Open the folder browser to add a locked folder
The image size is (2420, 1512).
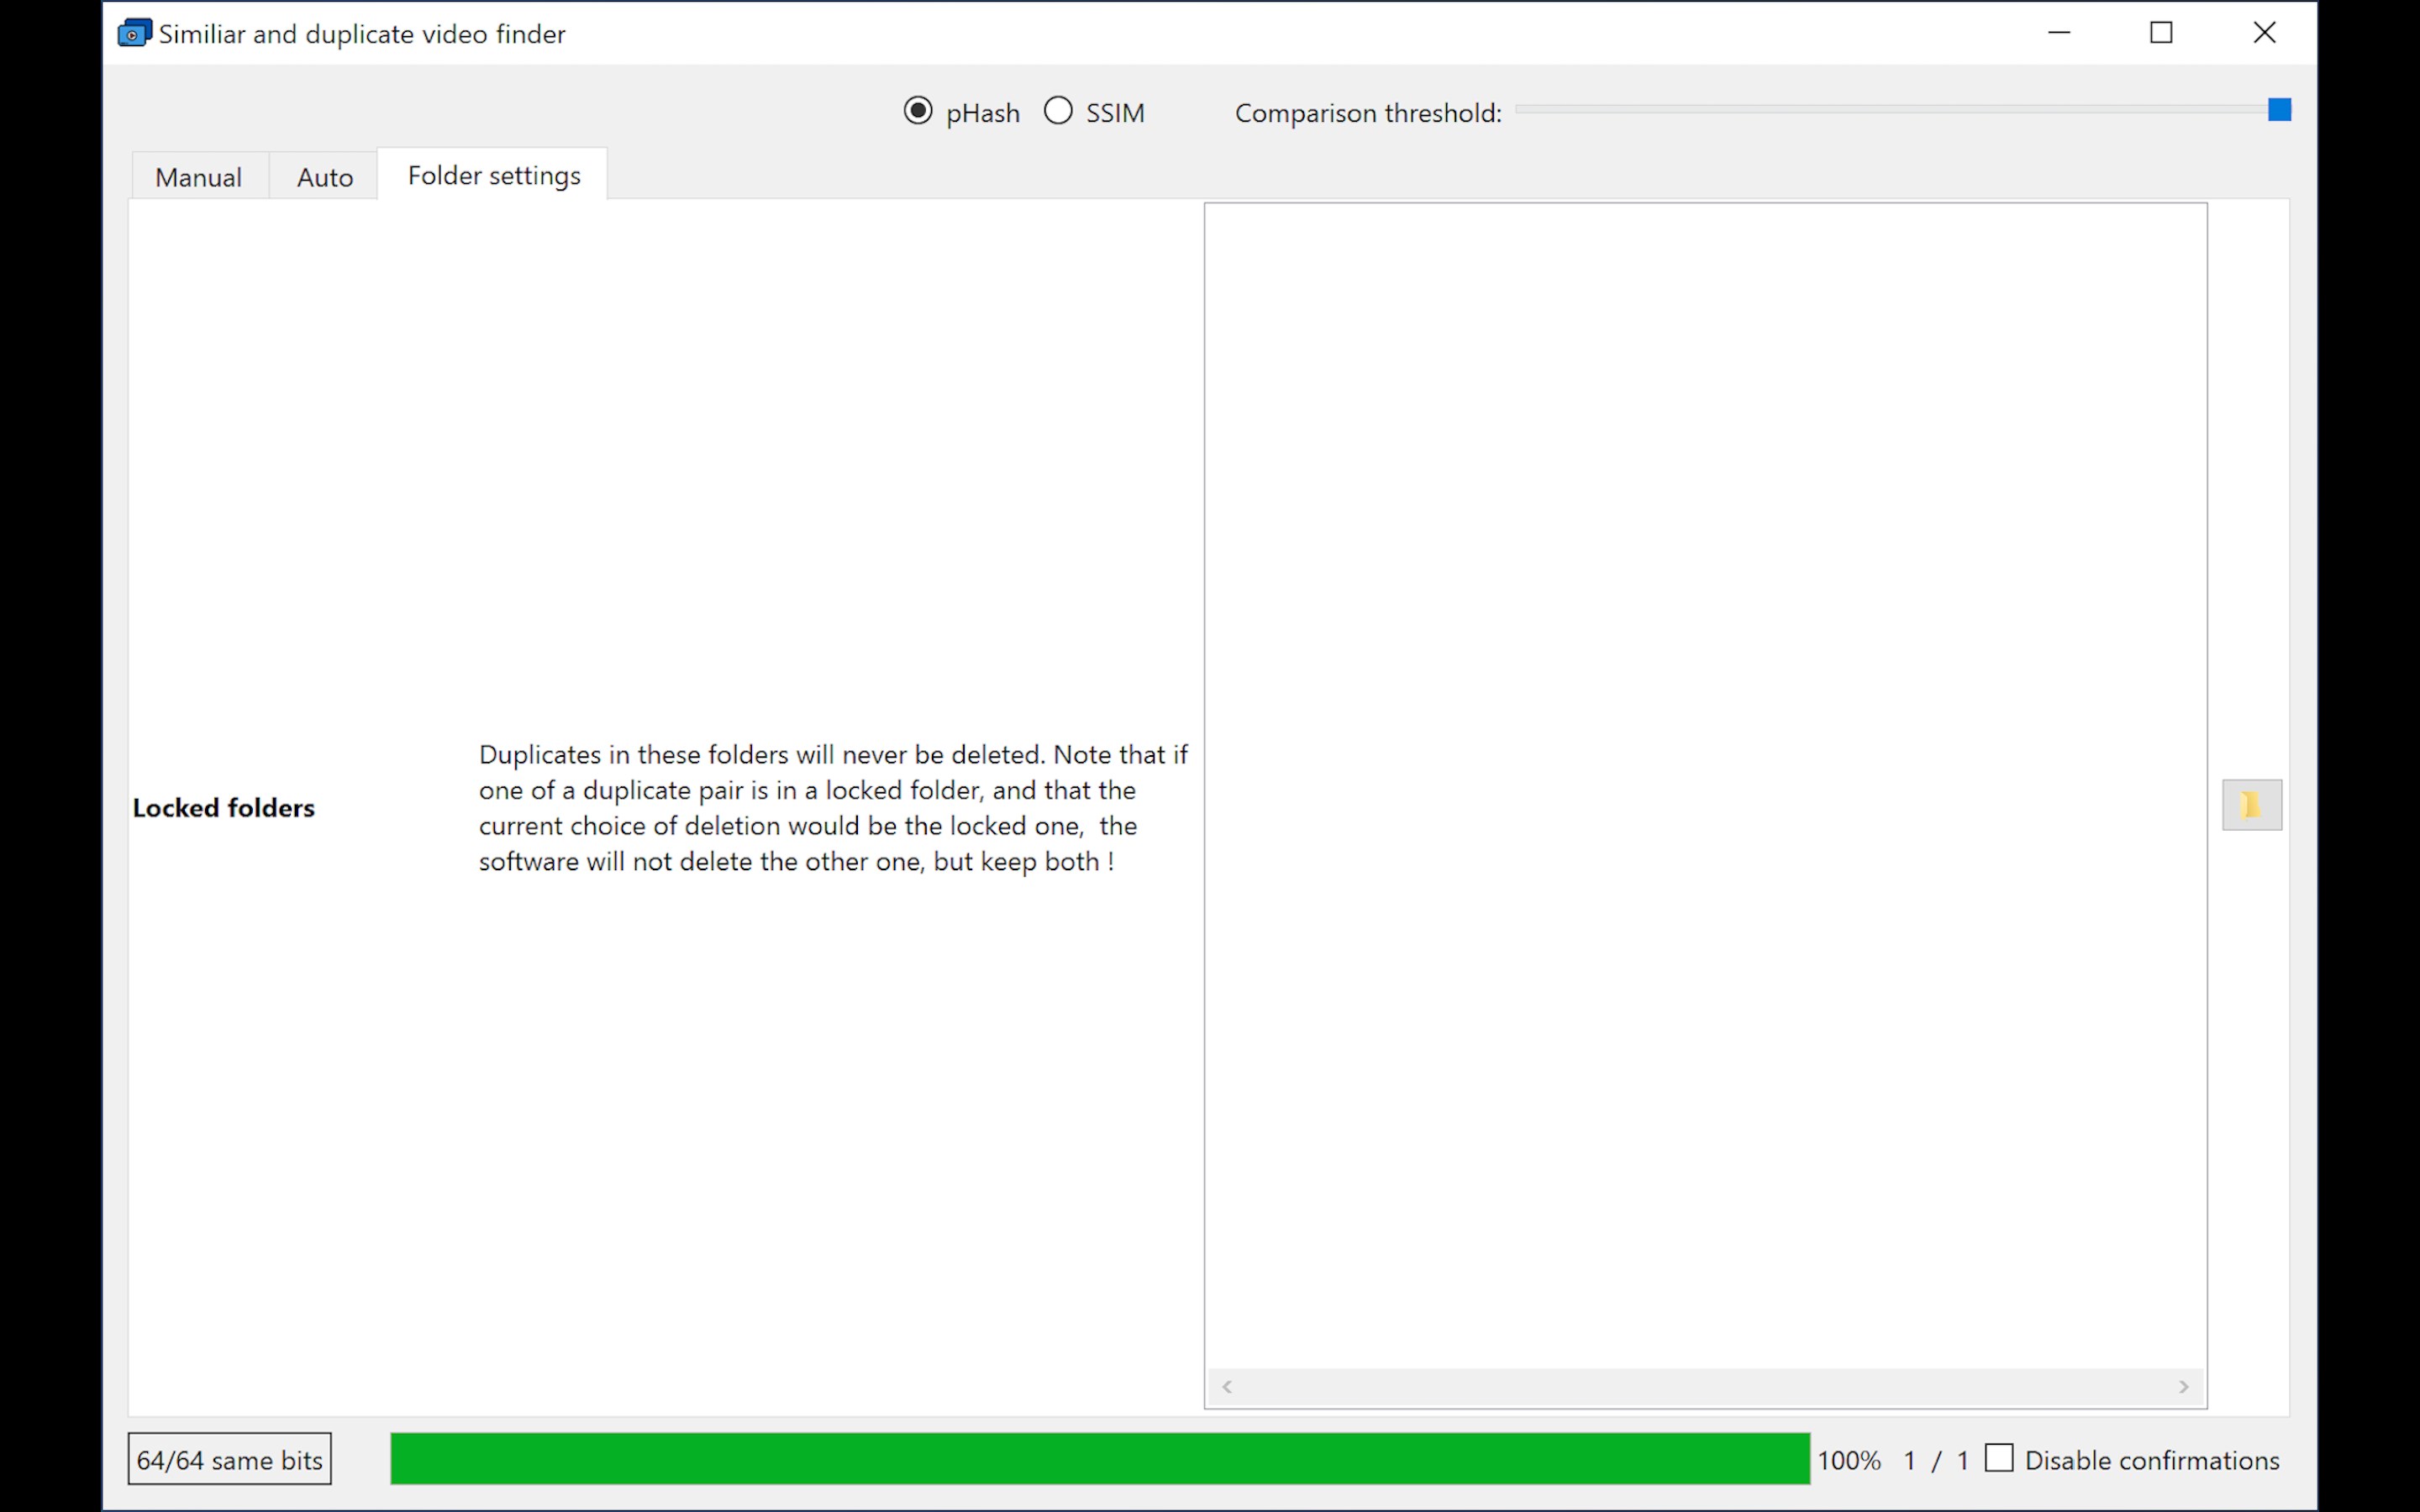(x=2252, y=805)
